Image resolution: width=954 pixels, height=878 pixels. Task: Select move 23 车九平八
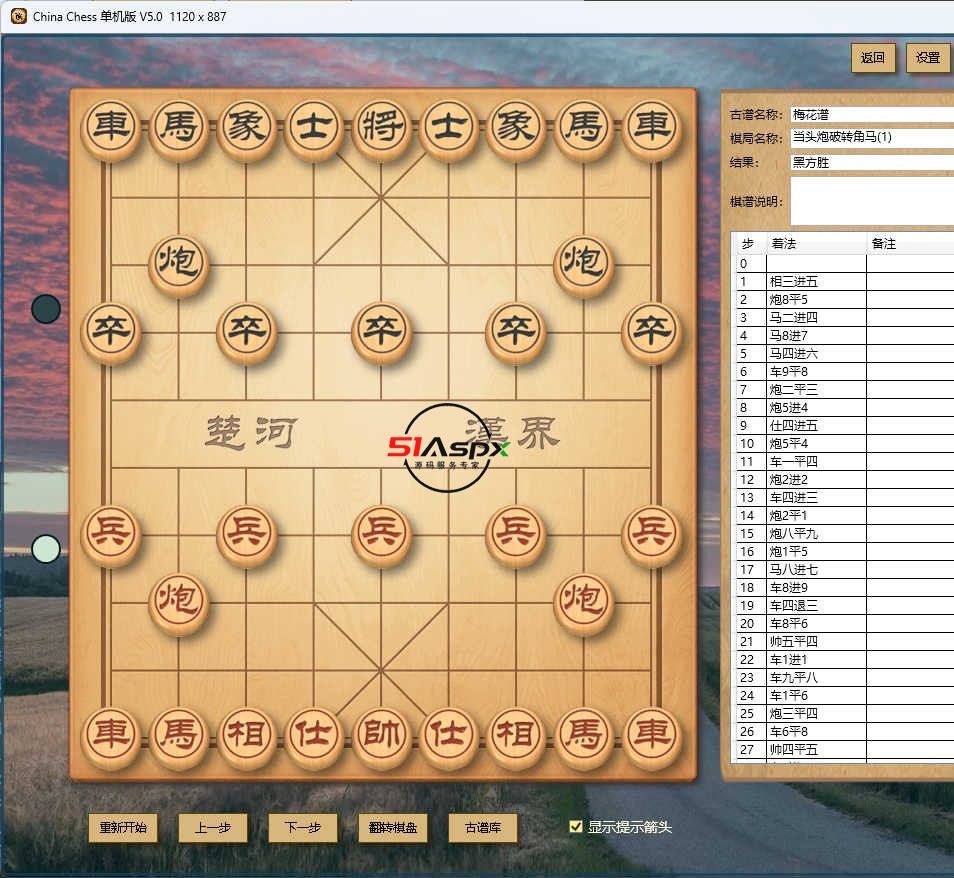(845, 677)
